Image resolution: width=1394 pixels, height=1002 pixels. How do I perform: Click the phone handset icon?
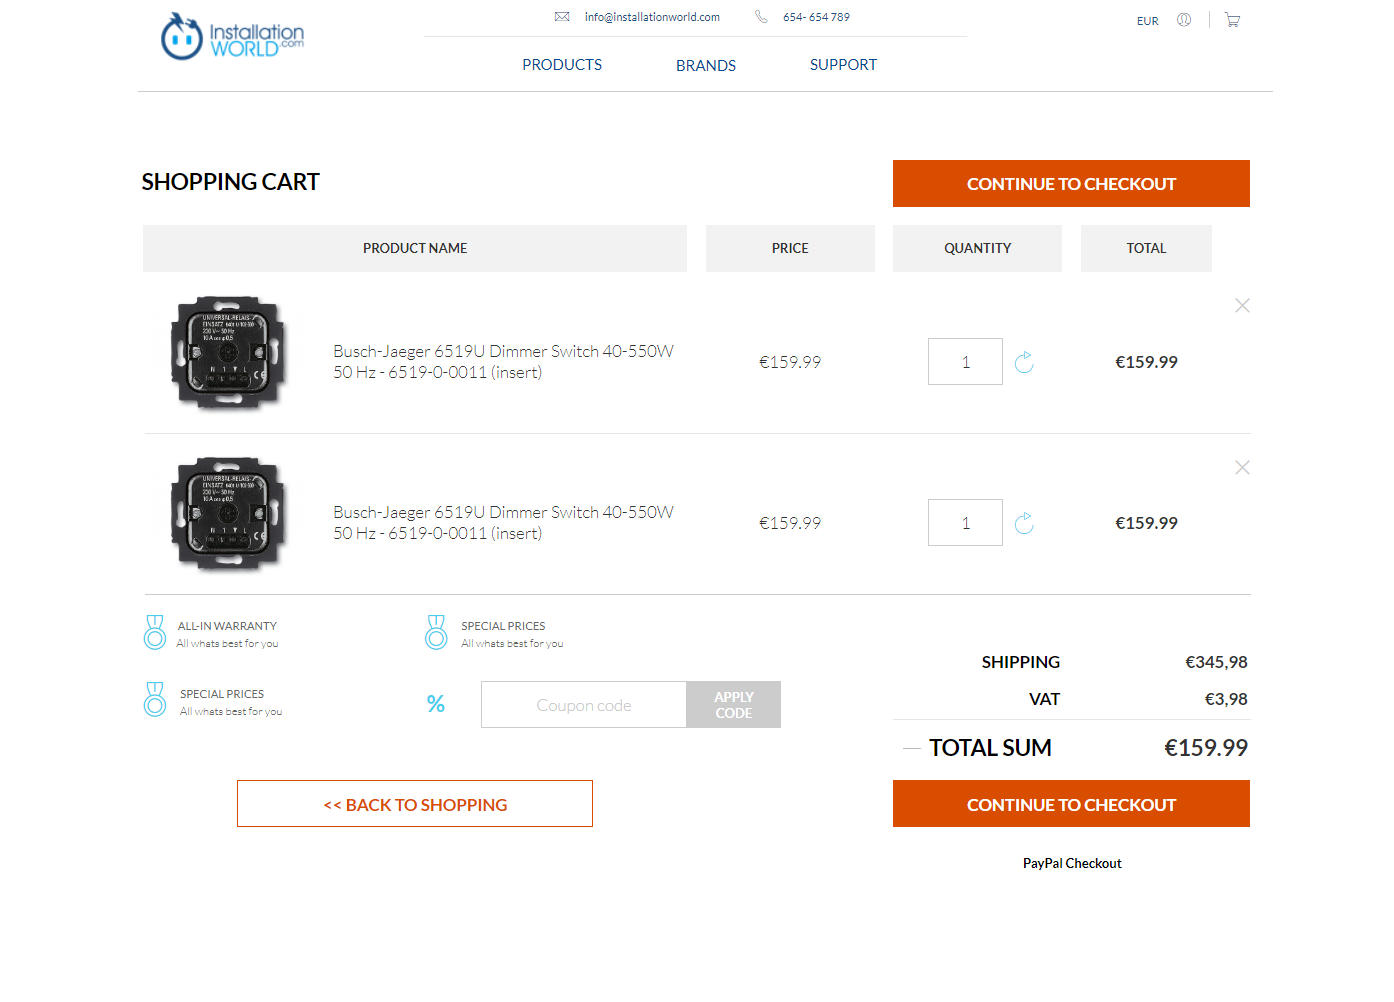pos(761,17)
